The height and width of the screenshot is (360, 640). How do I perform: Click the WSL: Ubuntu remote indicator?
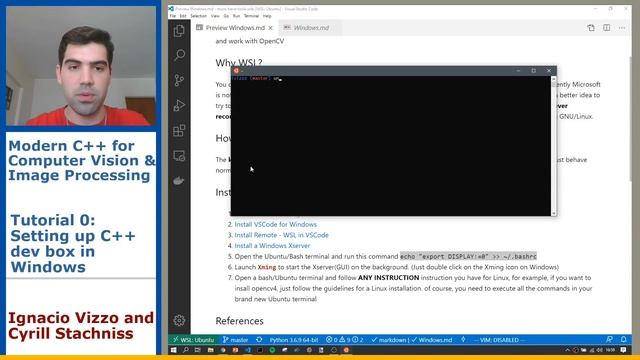tap(193, 340)
